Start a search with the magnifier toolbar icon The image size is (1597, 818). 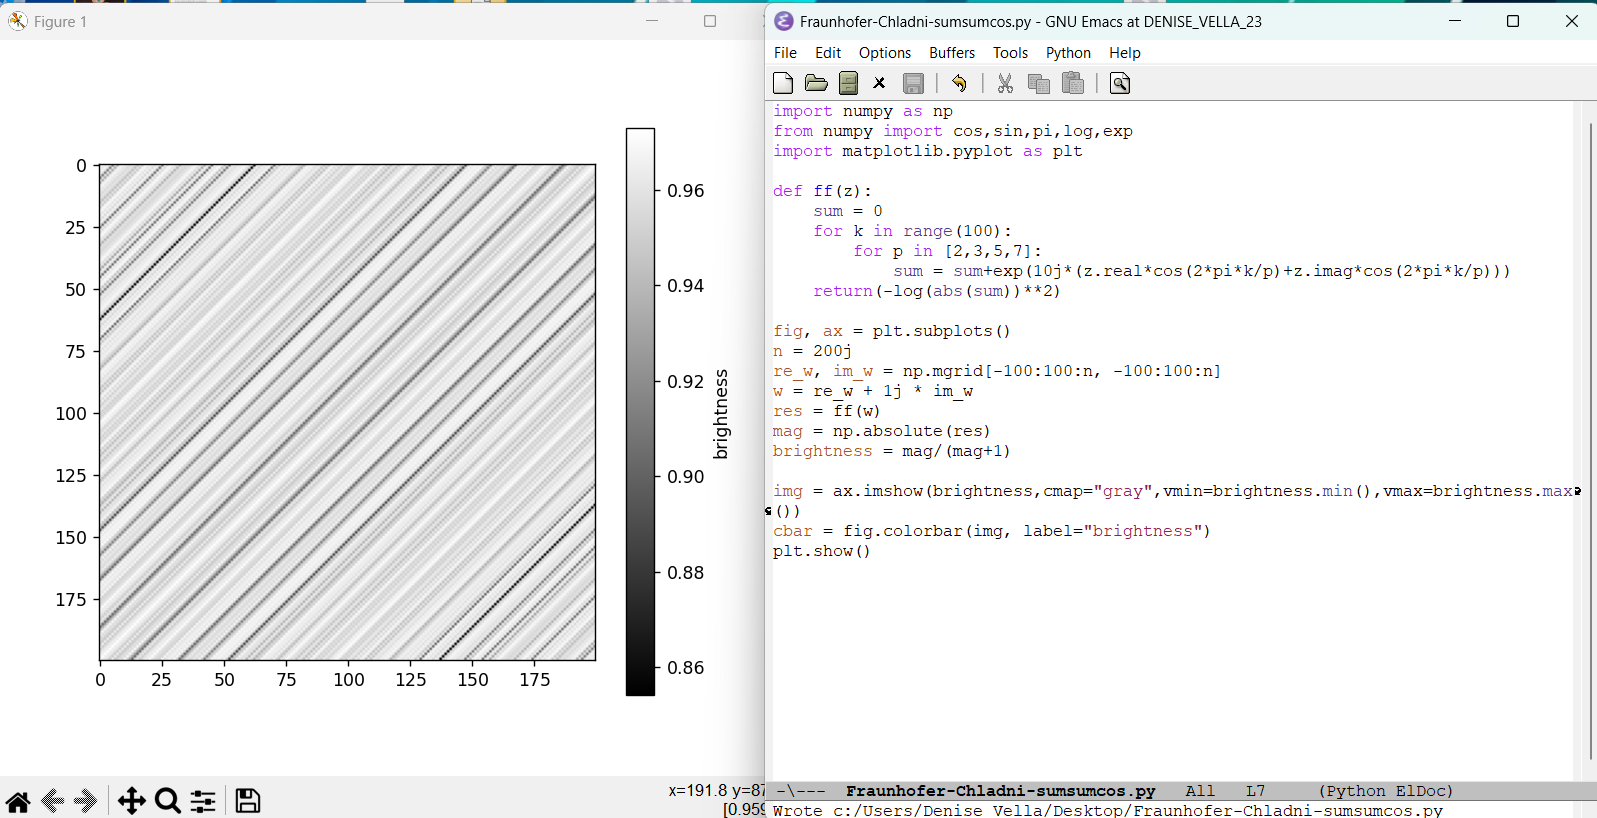point(1120,83)
